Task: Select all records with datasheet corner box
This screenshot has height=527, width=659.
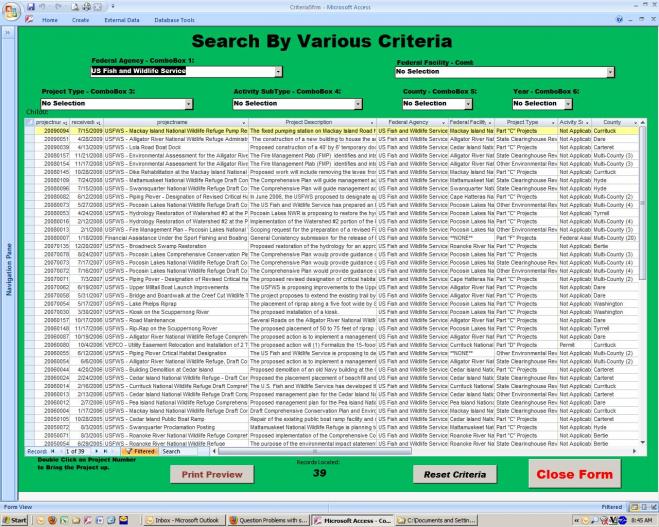Action: point(29,122)
